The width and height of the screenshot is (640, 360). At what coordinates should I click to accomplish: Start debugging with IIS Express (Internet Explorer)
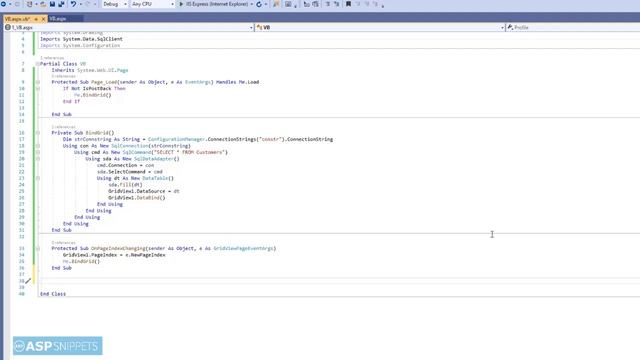point(213,4)
